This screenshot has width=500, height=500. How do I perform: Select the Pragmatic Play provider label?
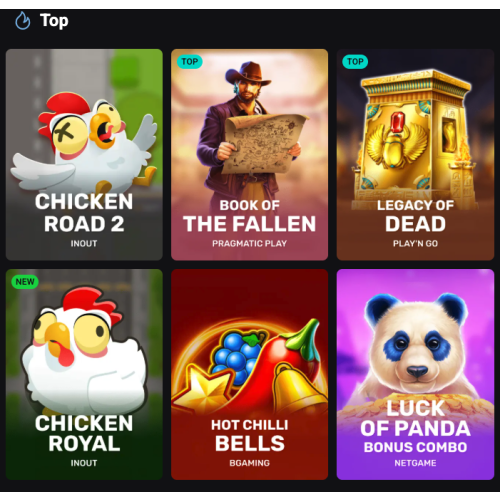[249, 244]
